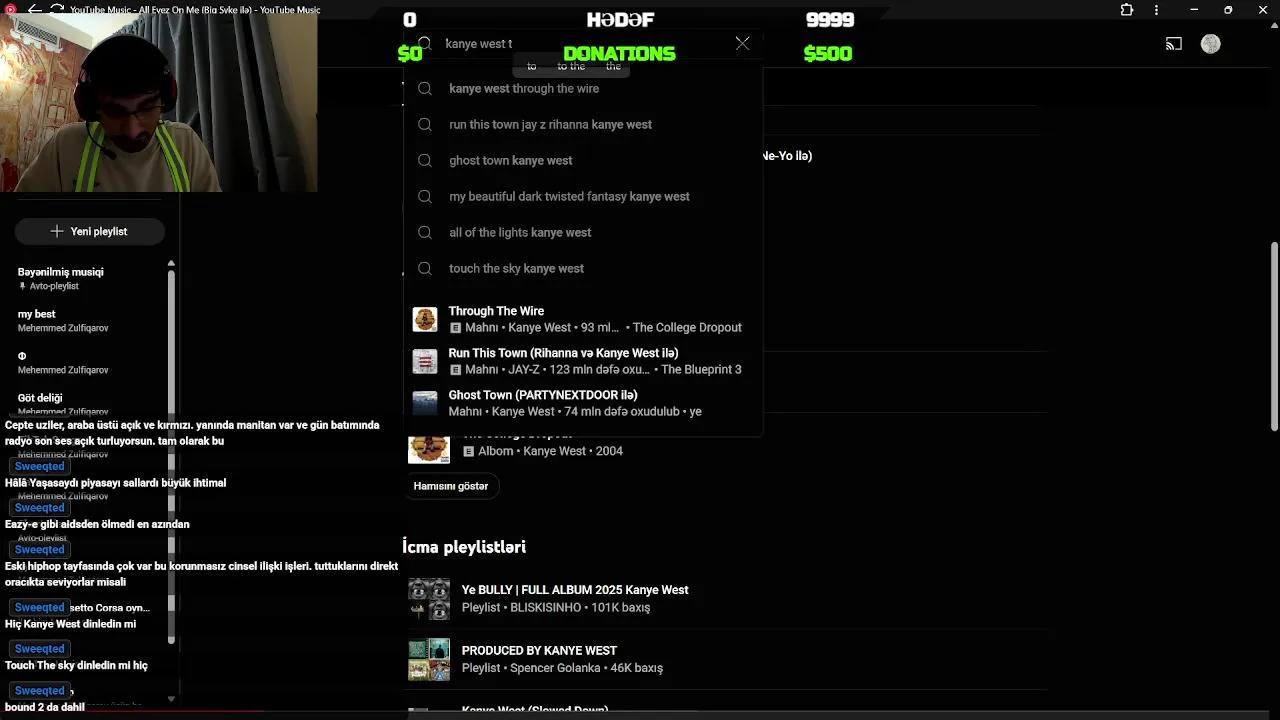The height and width of the screenshot is (720, 1280).
Task: Click the Through The Wire album thumbnail
Action: tap(425, 319)
